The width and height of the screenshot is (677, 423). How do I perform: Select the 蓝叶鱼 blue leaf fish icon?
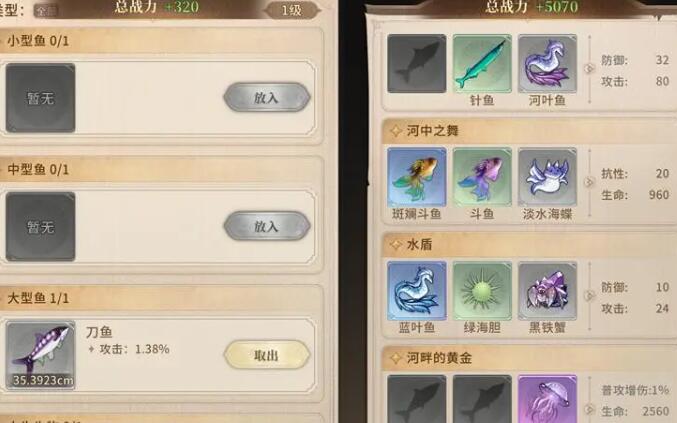417,291
